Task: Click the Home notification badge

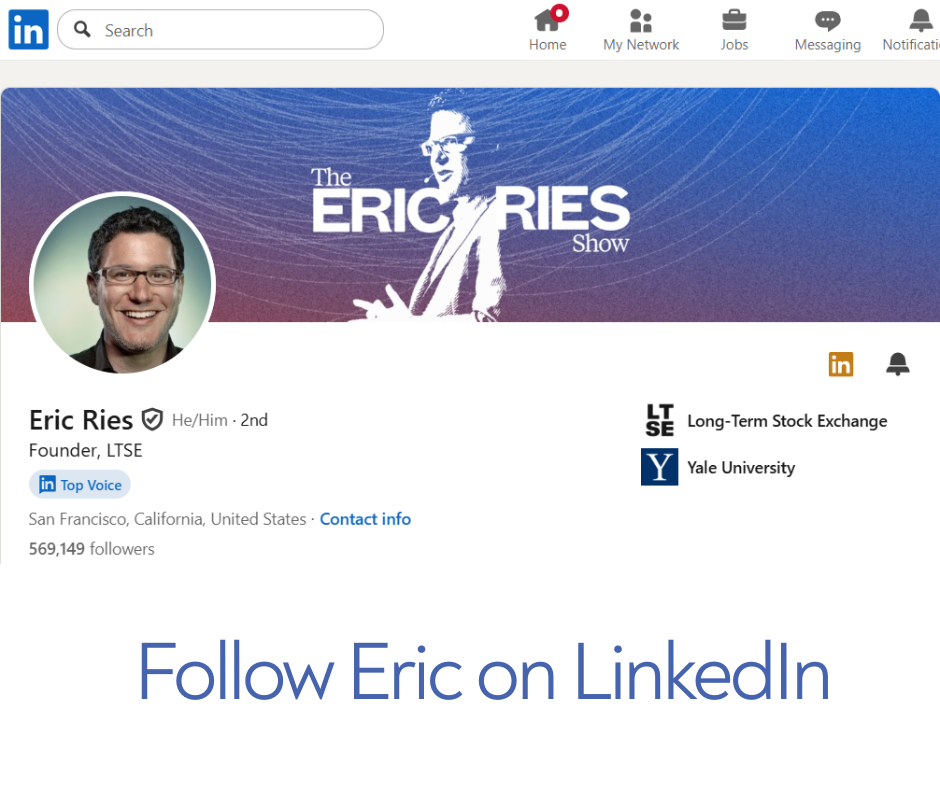Action: coord(559,13)
